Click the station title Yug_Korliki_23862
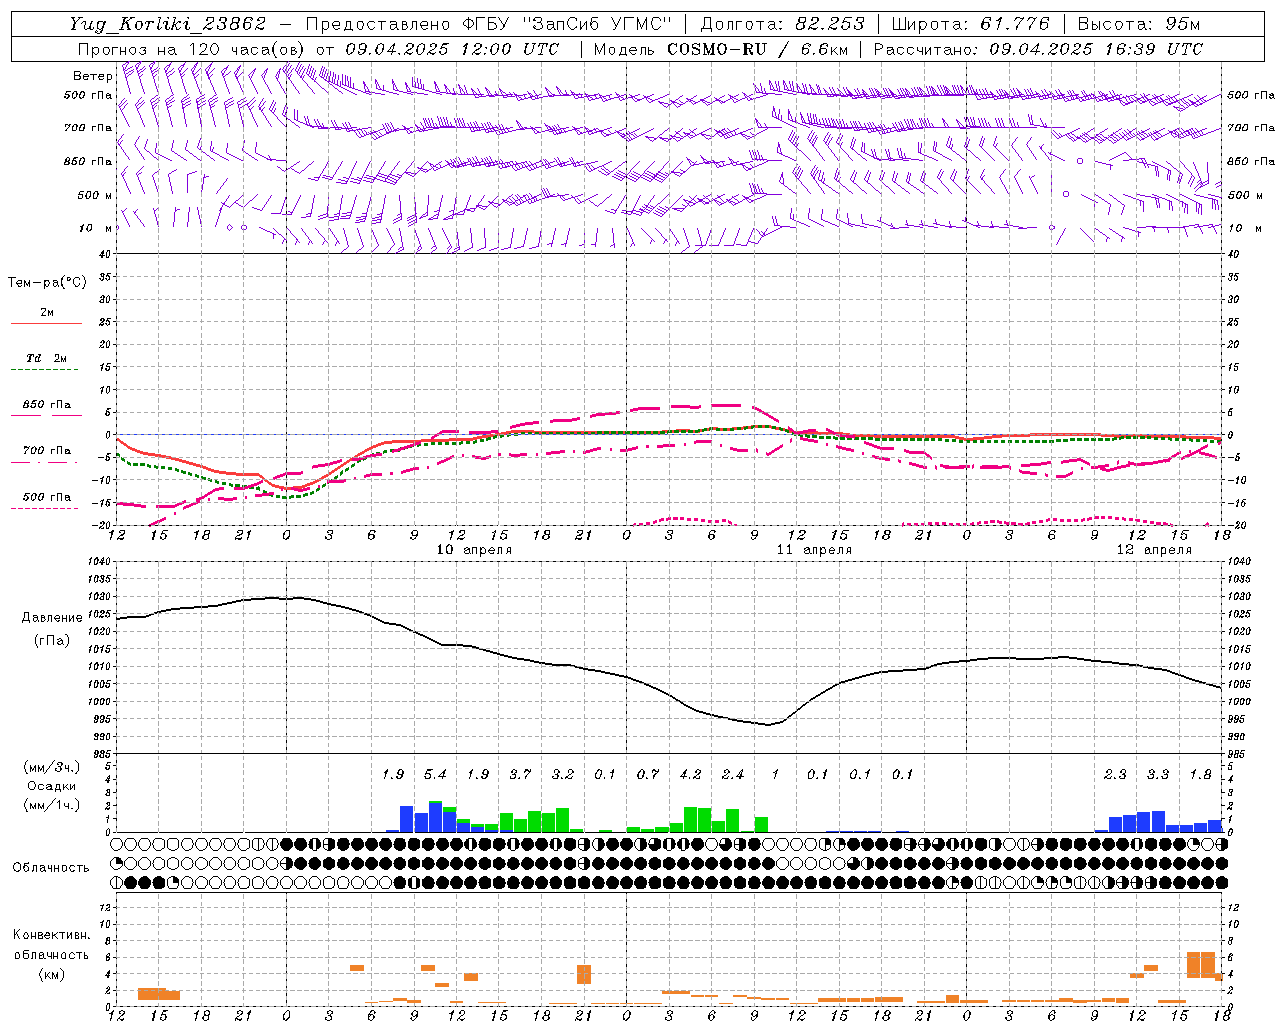This screenshot has height=1024, width=1280. pos(168,24)
